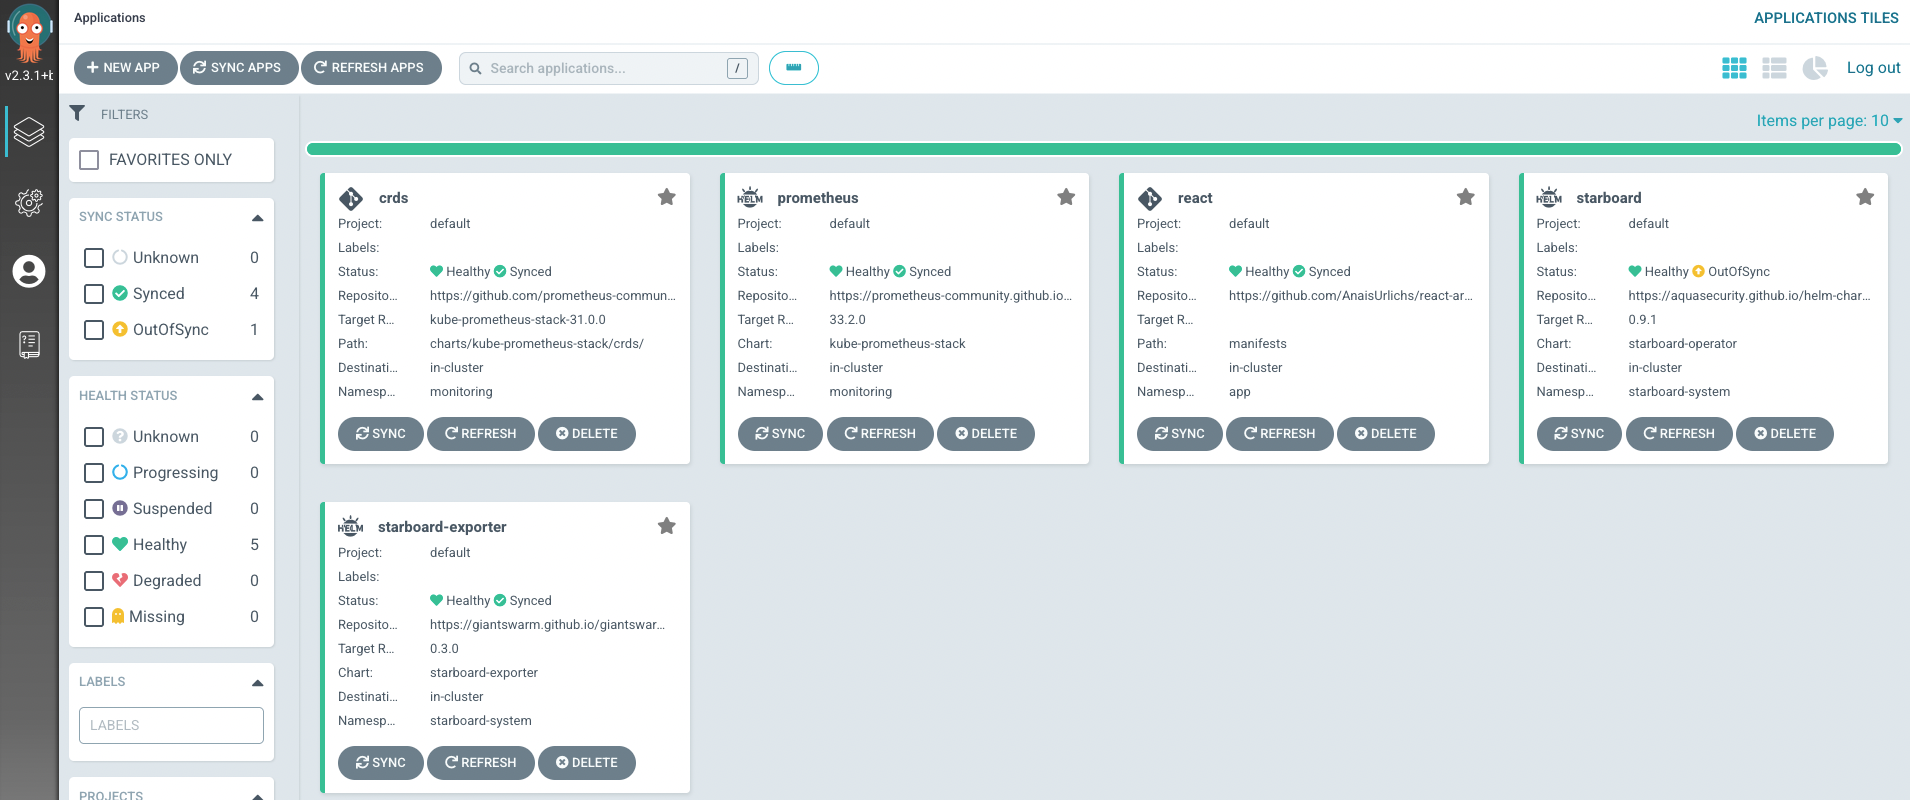Click the green sync status progress bar
The image size is (1910, 800).
(1104, 149)
